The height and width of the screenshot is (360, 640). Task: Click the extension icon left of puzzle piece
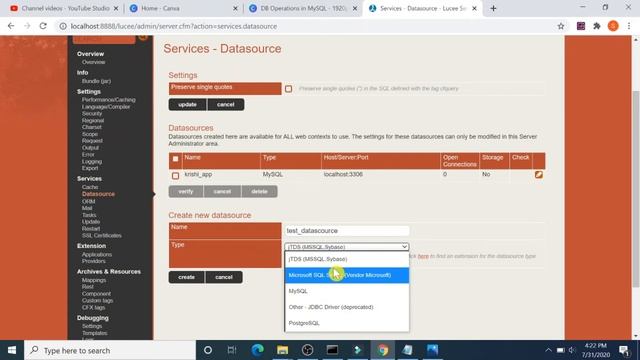581,26
